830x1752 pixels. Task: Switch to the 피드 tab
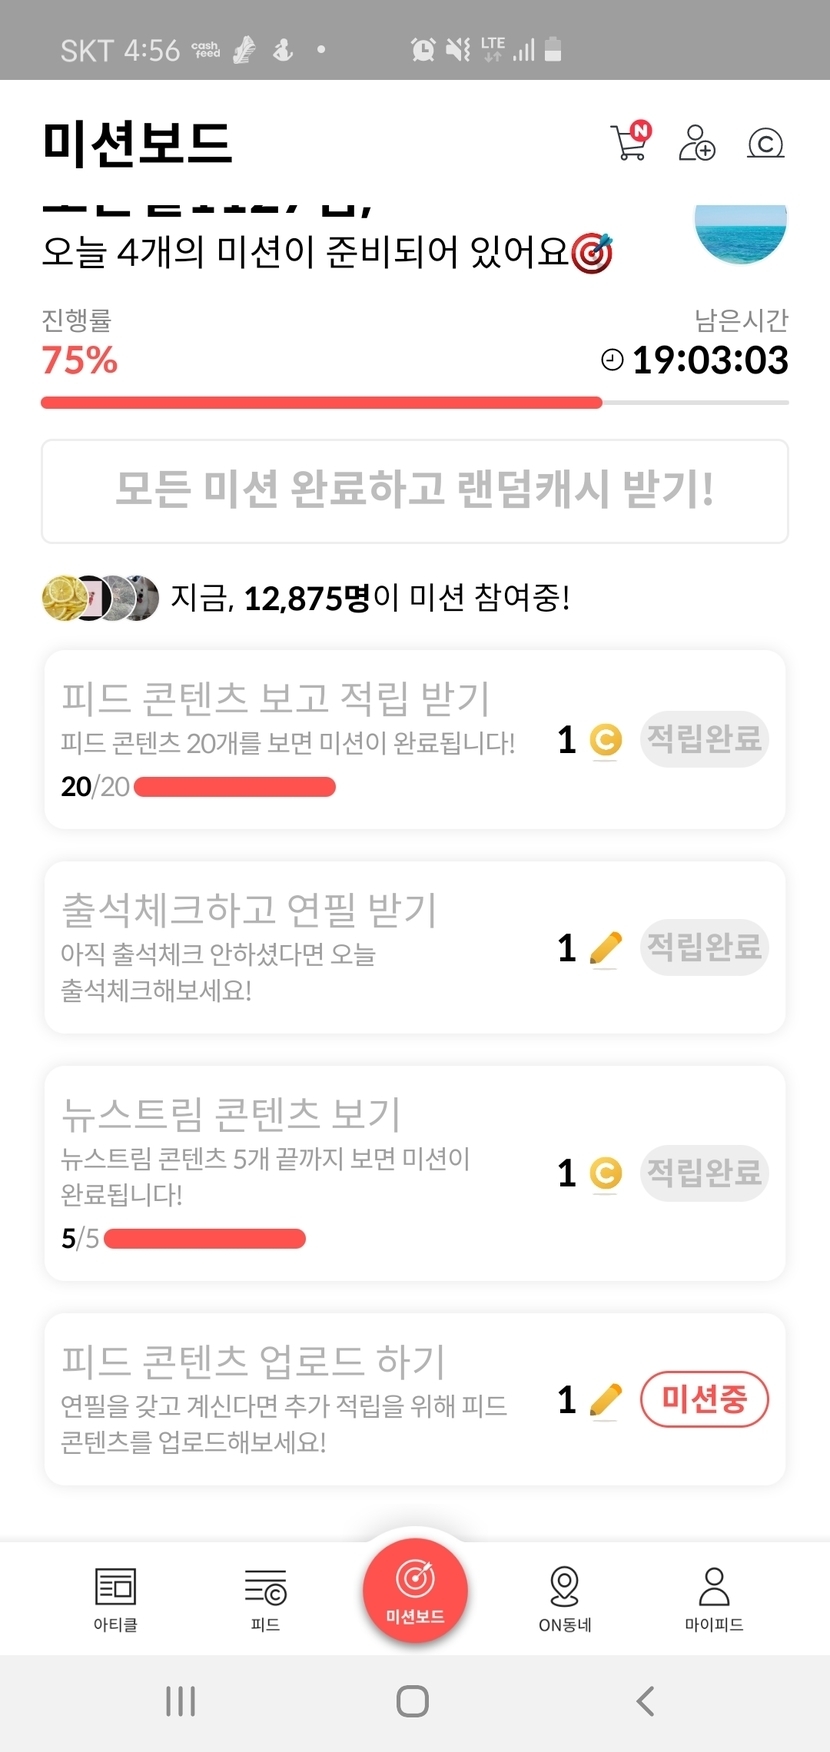(265, 1597)
